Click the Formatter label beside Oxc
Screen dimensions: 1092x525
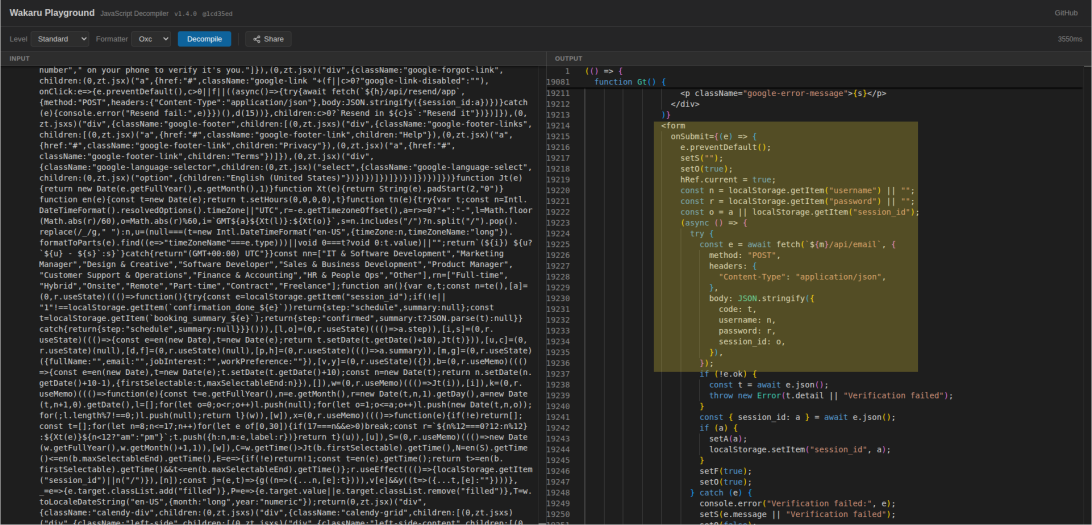[x=111, y=39]
